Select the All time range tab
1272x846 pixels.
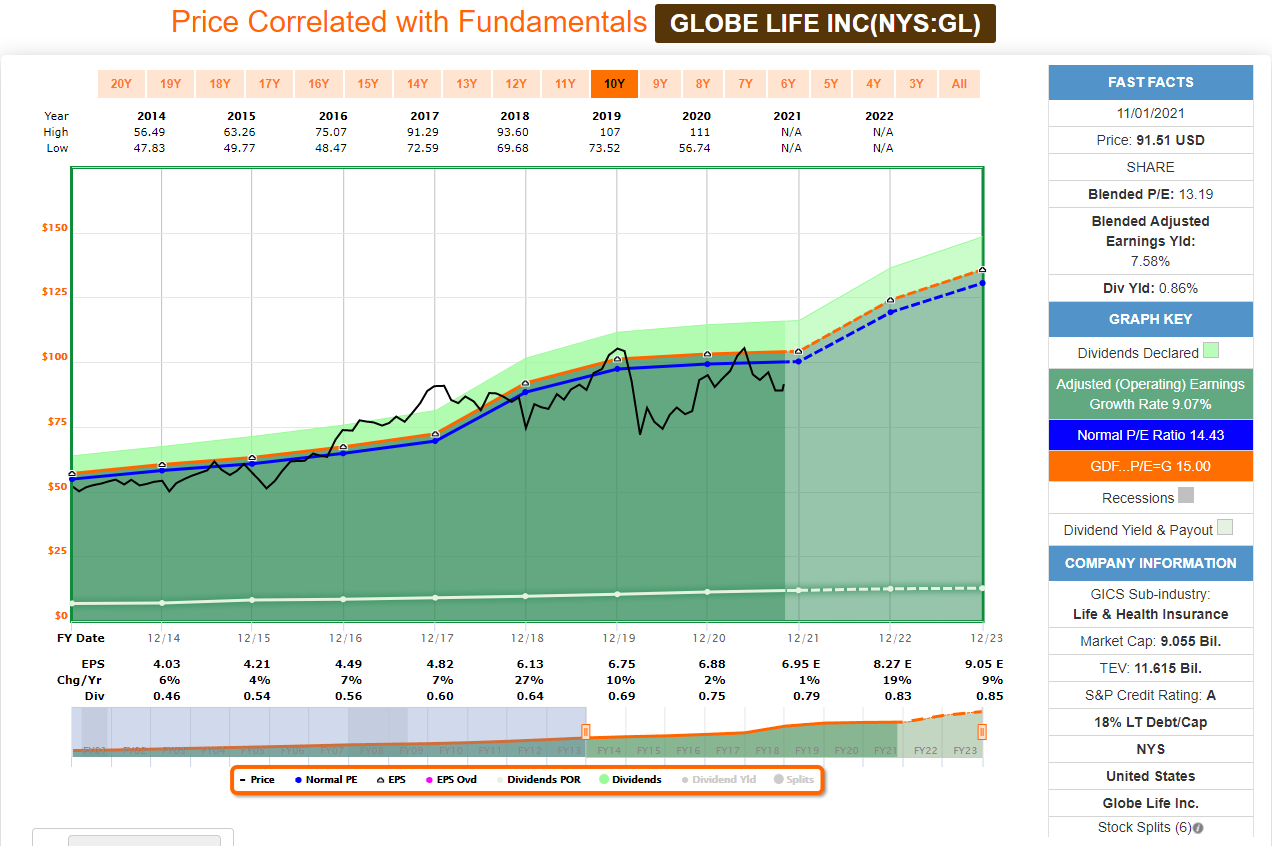[959, 84]
